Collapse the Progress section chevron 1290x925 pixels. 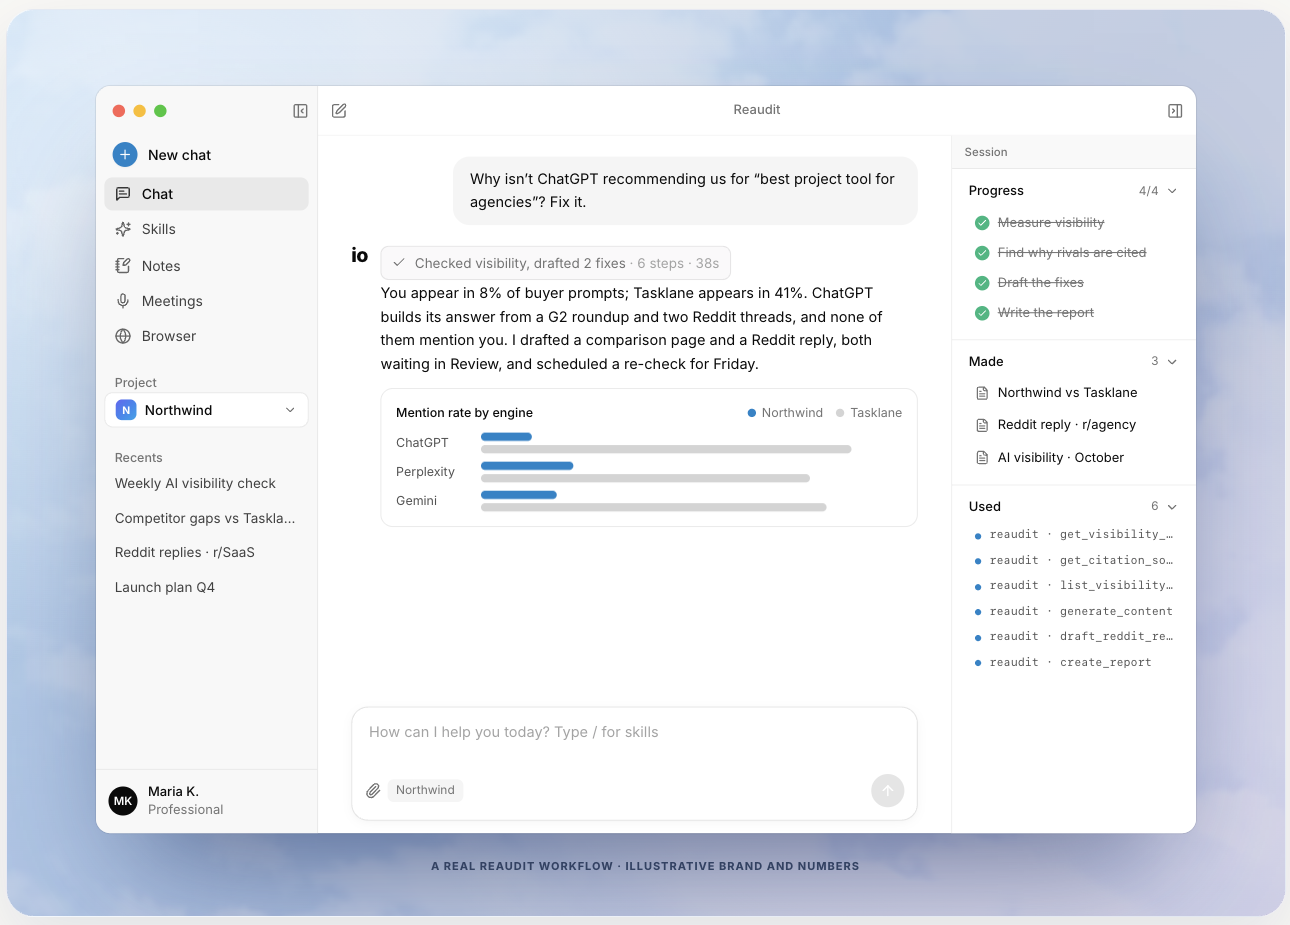pos(1172,191)
